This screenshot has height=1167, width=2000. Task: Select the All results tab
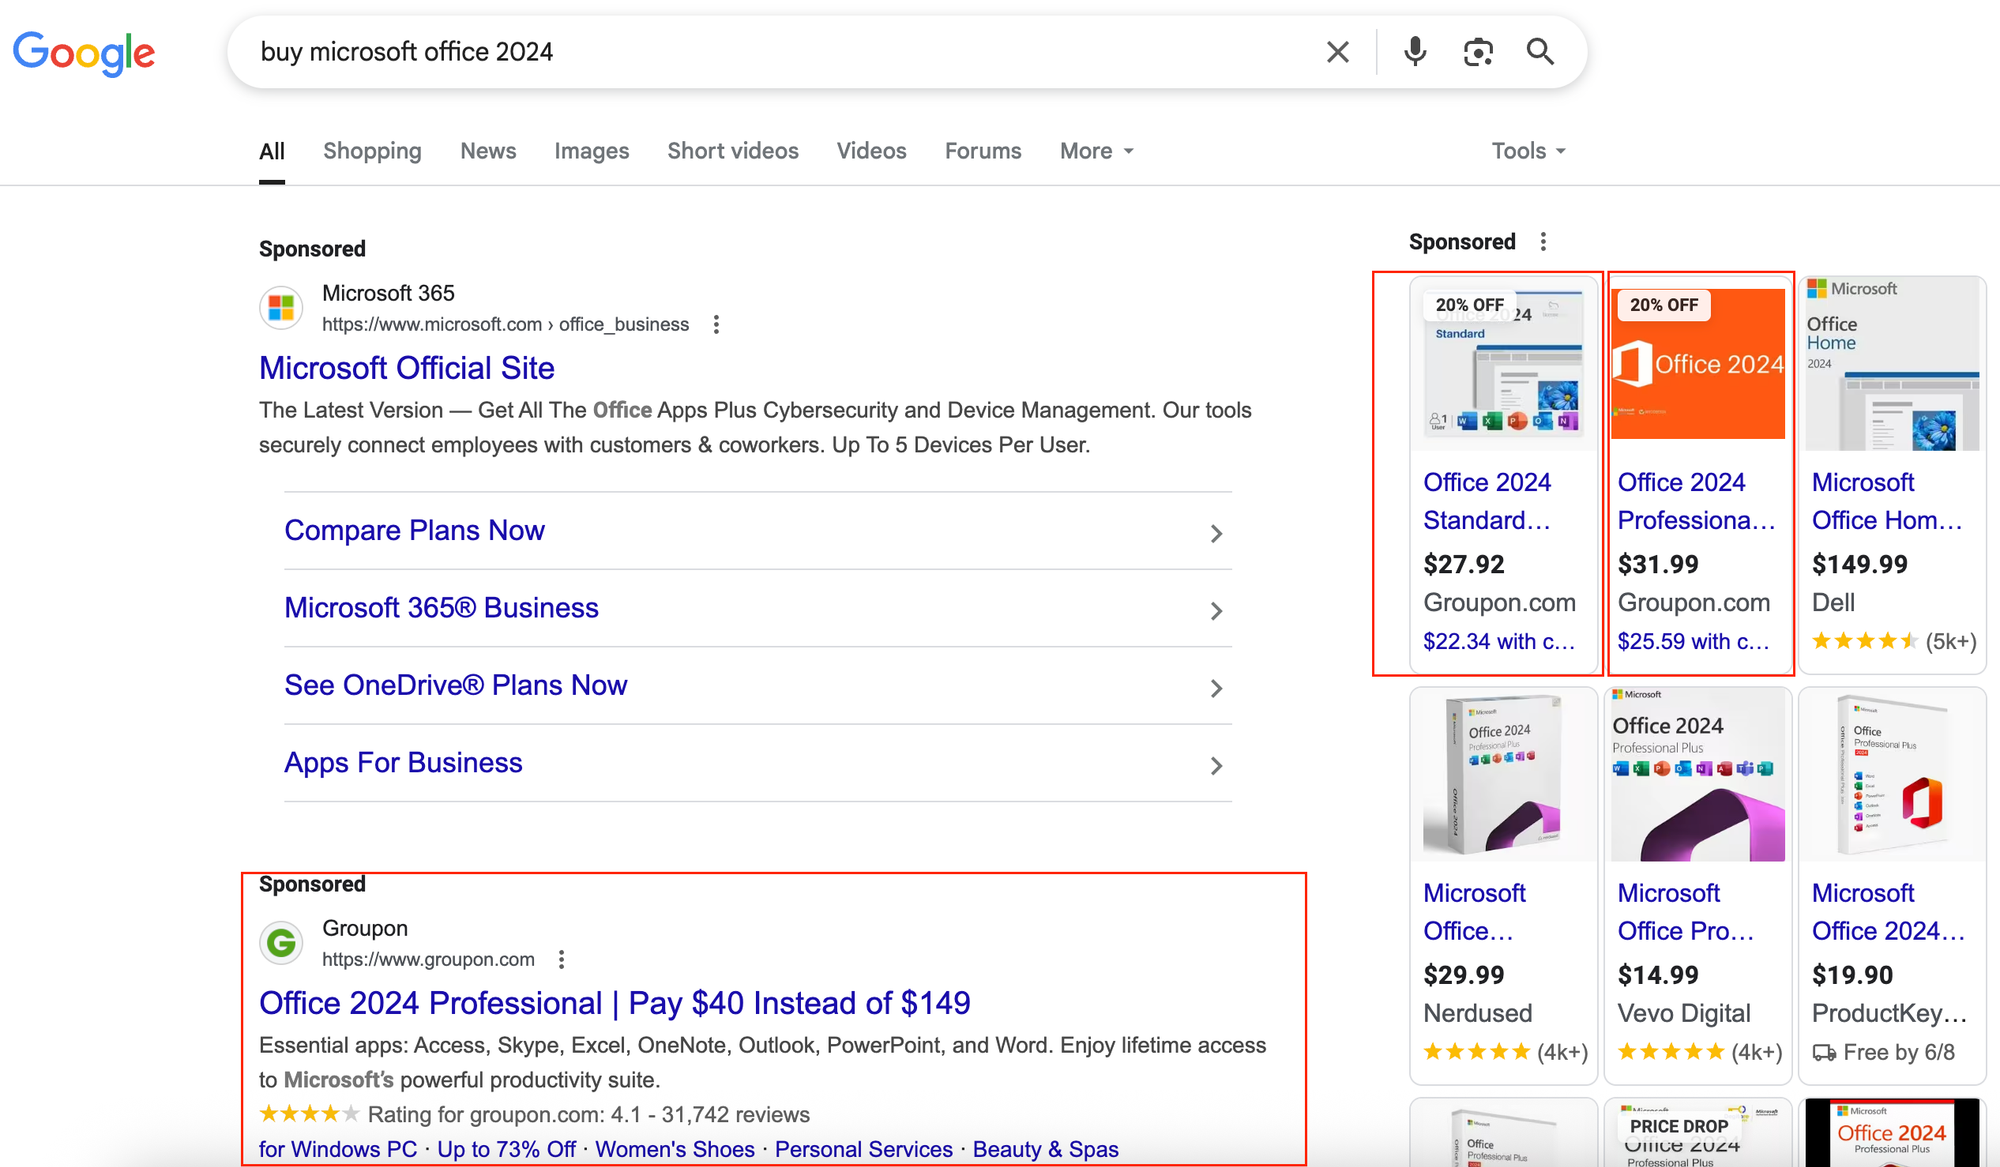pyautogui.click(x=272, y=151)
